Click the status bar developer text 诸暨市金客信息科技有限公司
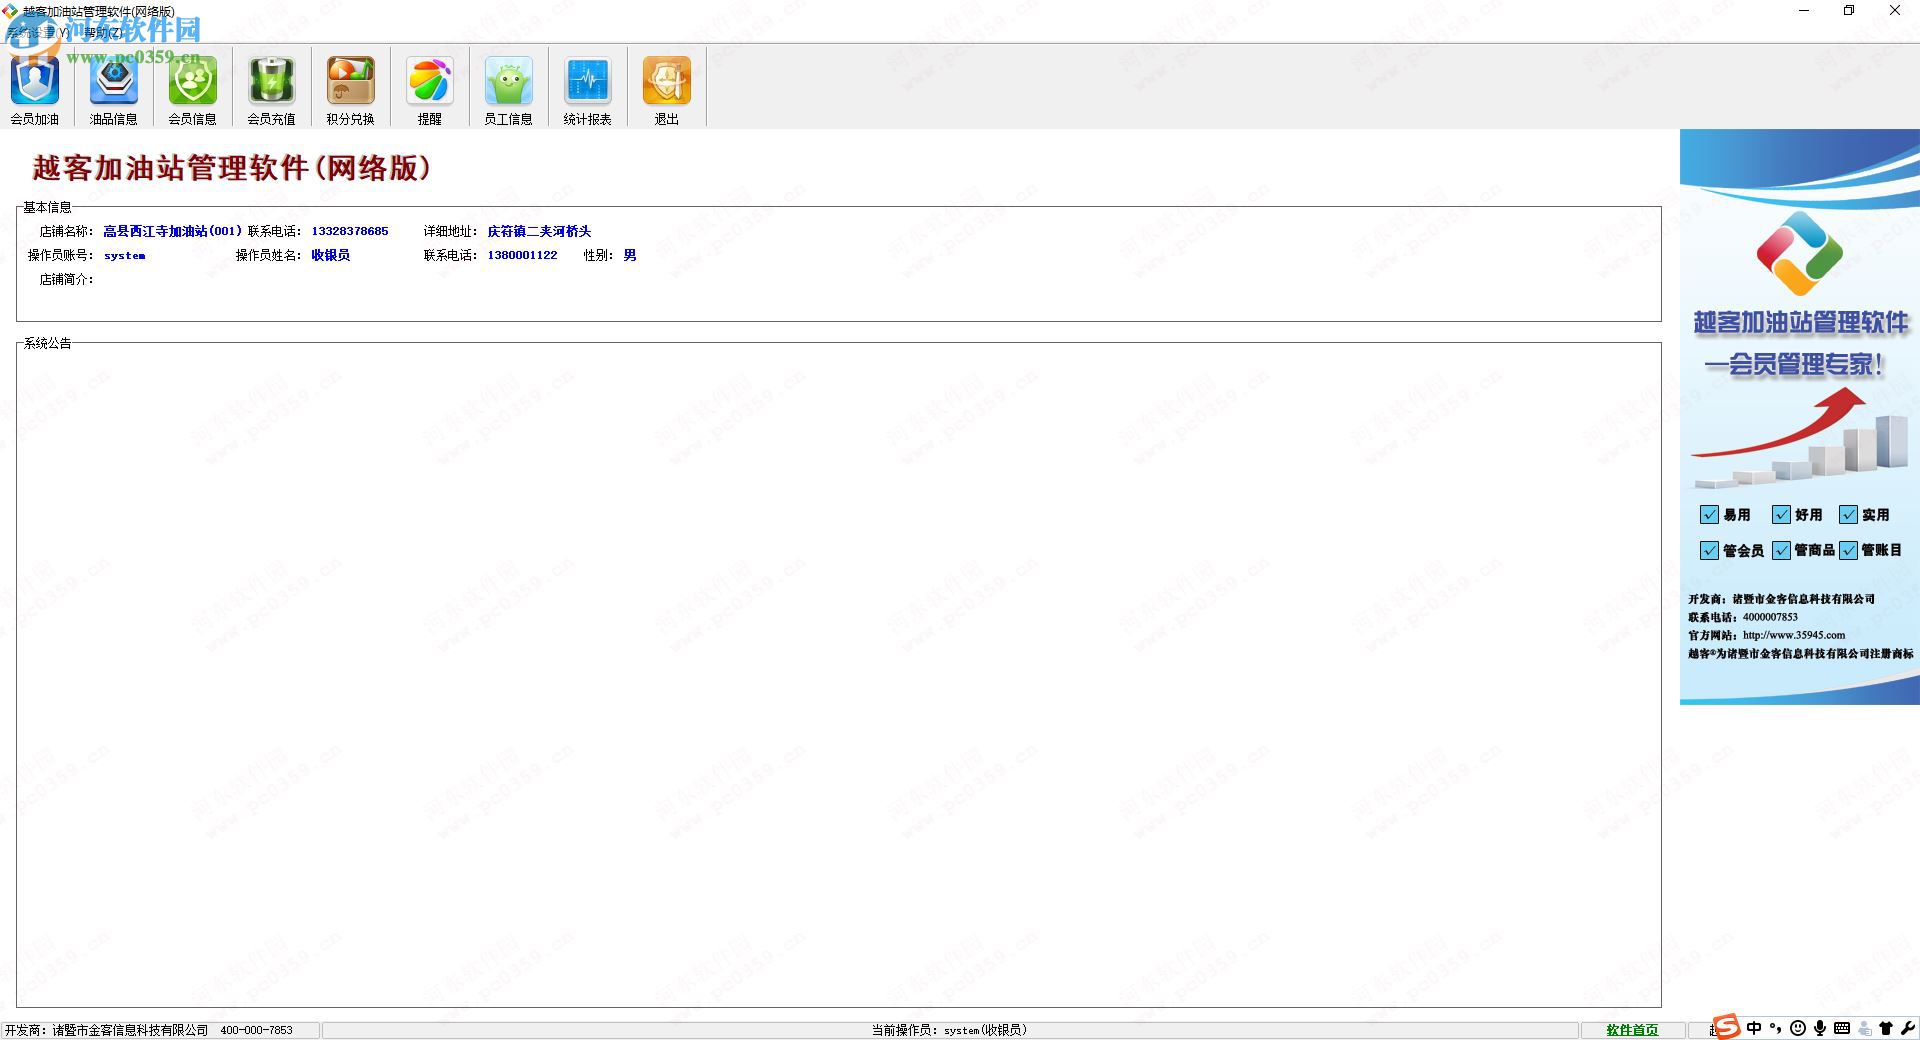The image size is (1920, 1040). (x=130, y=1030)
